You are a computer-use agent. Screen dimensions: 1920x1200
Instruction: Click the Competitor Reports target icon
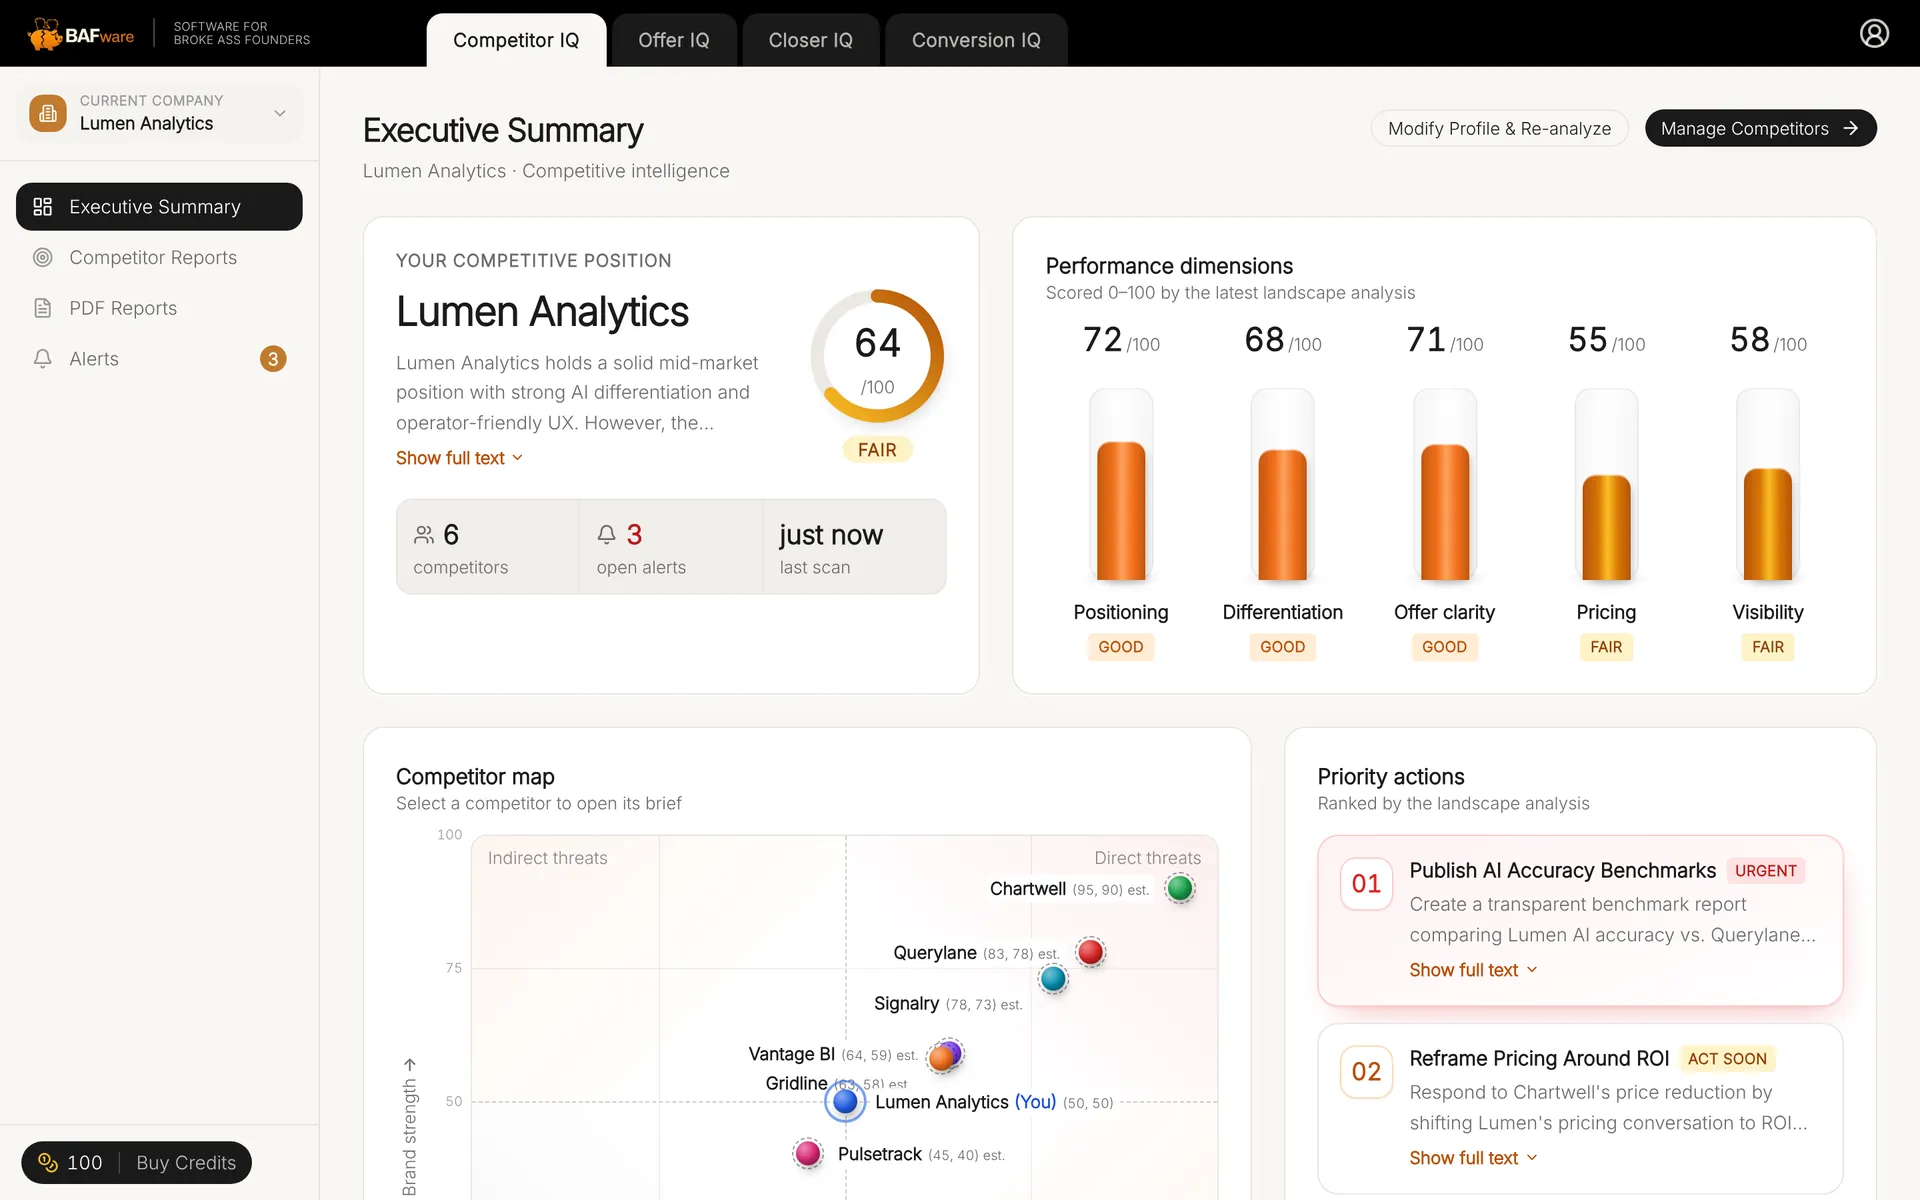[43, 258]
